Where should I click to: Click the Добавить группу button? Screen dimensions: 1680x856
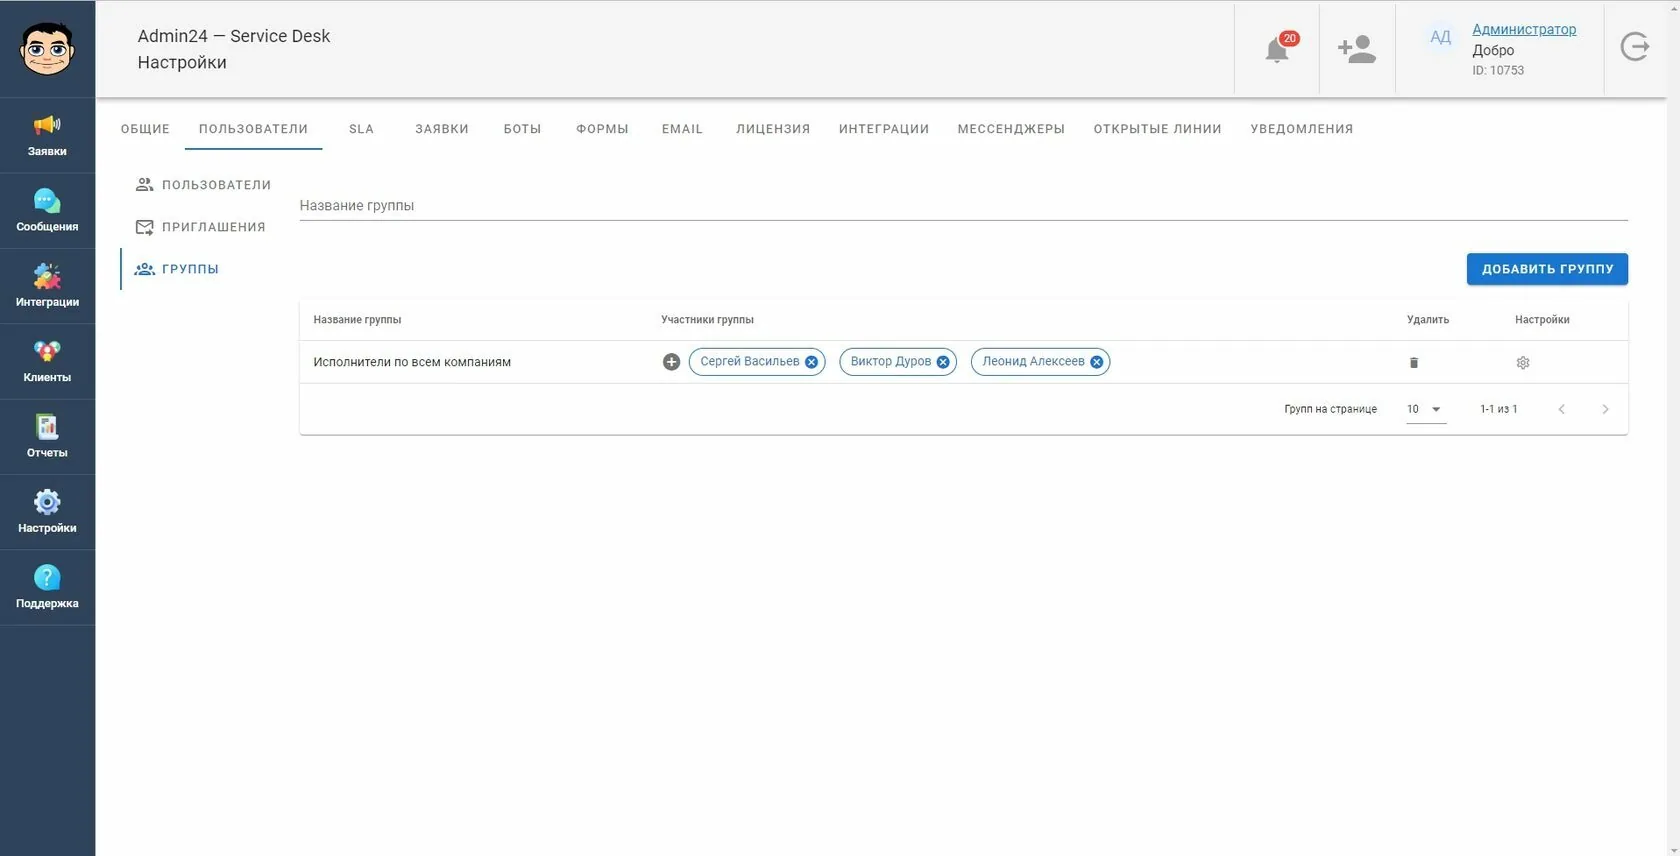pos(1547,269)
